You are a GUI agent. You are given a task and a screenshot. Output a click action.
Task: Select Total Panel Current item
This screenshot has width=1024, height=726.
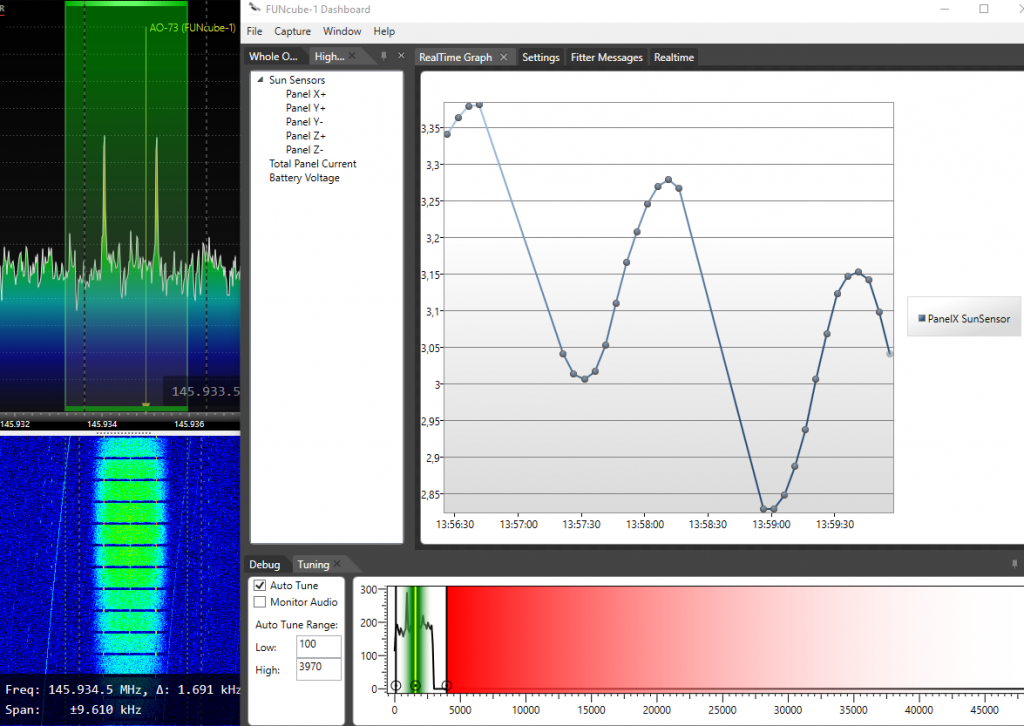[x=313, y=164]
